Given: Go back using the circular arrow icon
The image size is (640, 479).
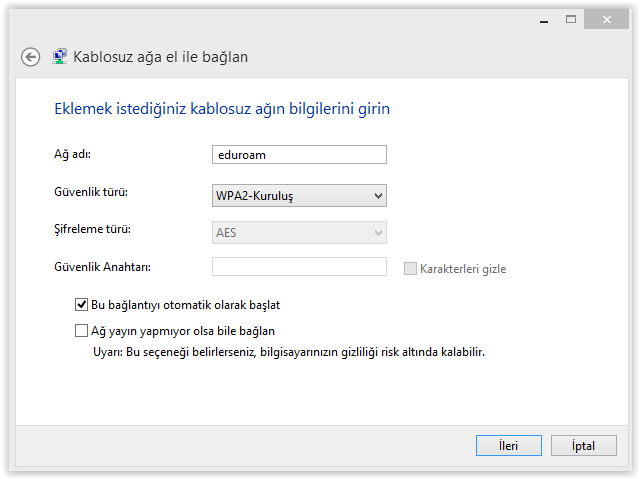Looking at the screenshot, I should 31,57.
